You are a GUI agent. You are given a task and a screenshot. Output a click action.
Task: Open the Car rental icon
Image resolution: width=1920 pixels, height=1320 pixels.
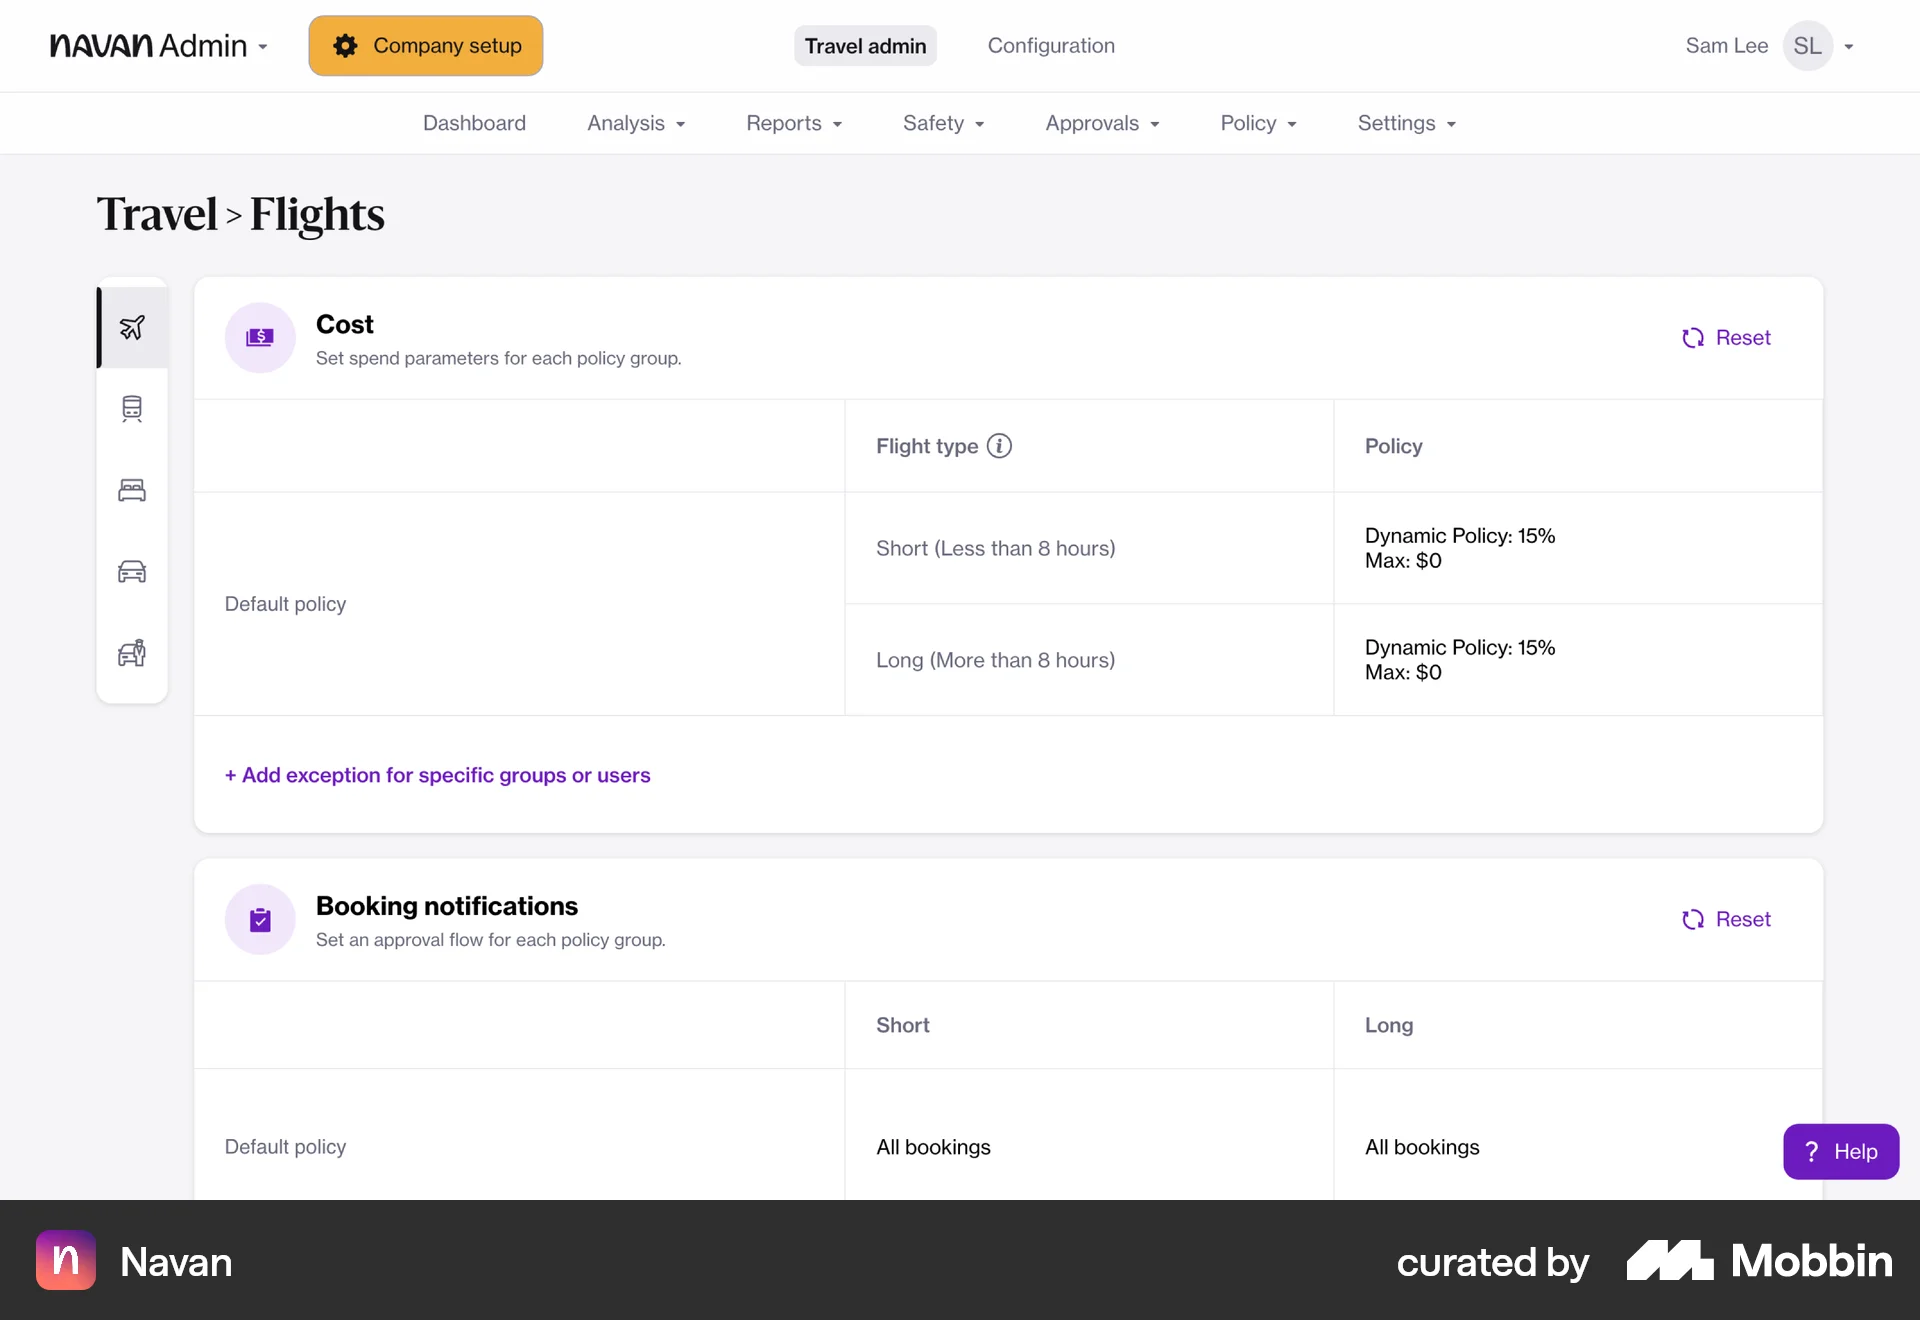[132, 571]
